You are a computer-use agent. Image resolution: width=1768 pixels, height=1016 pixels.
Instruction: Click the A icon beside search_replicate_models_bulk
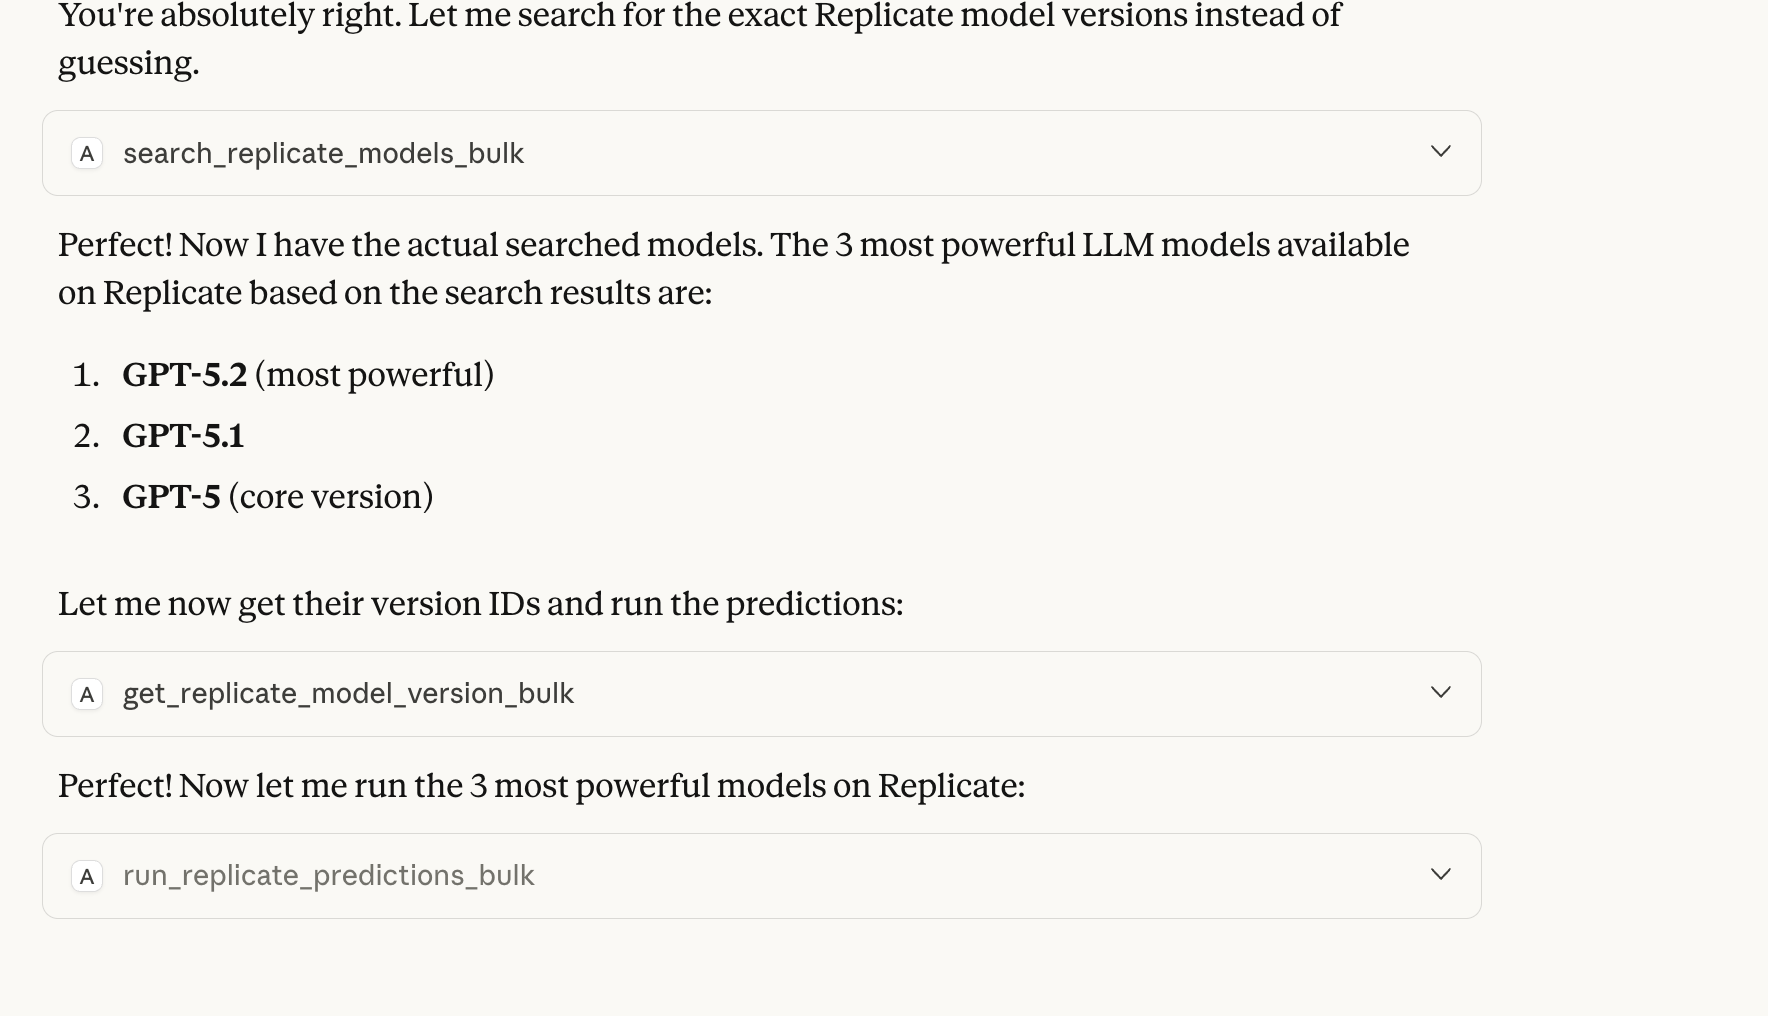click(87, 154)
